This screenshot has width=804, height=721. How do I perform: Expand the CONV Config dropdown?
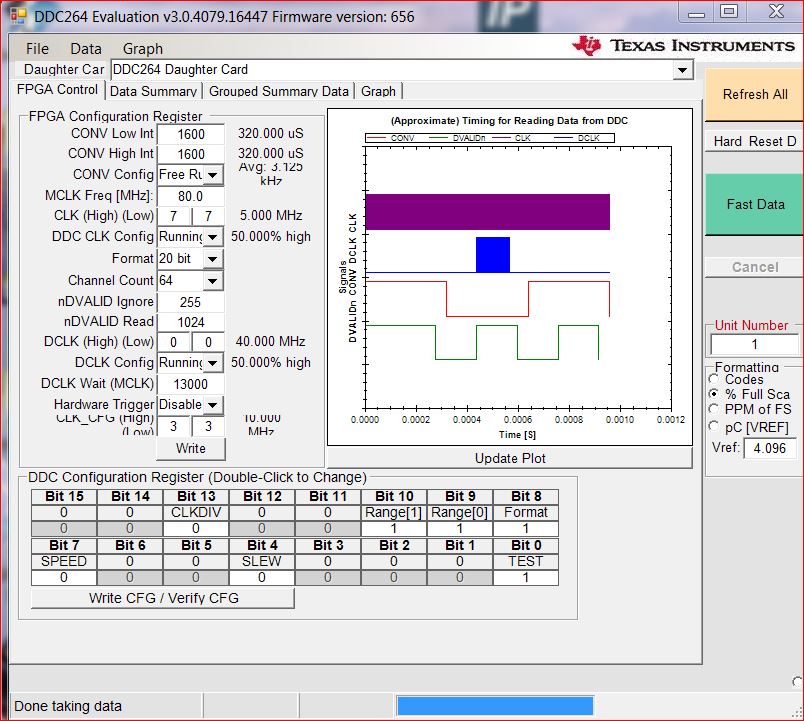point(212,175)
